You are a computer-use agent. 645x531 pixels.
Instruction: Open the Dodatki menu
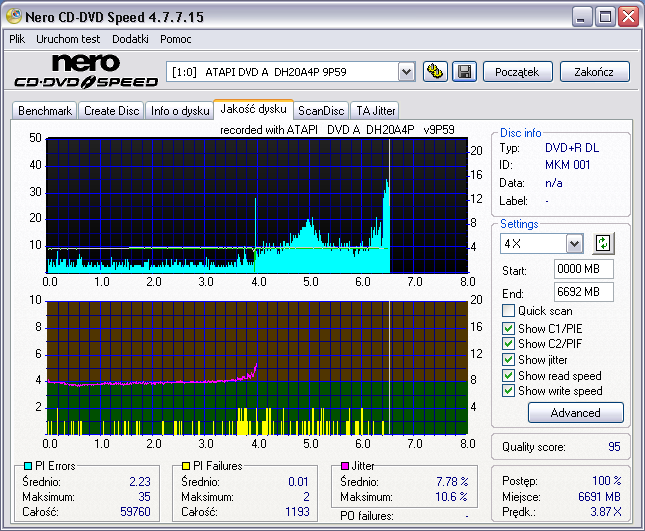click(x=130, y=39)
